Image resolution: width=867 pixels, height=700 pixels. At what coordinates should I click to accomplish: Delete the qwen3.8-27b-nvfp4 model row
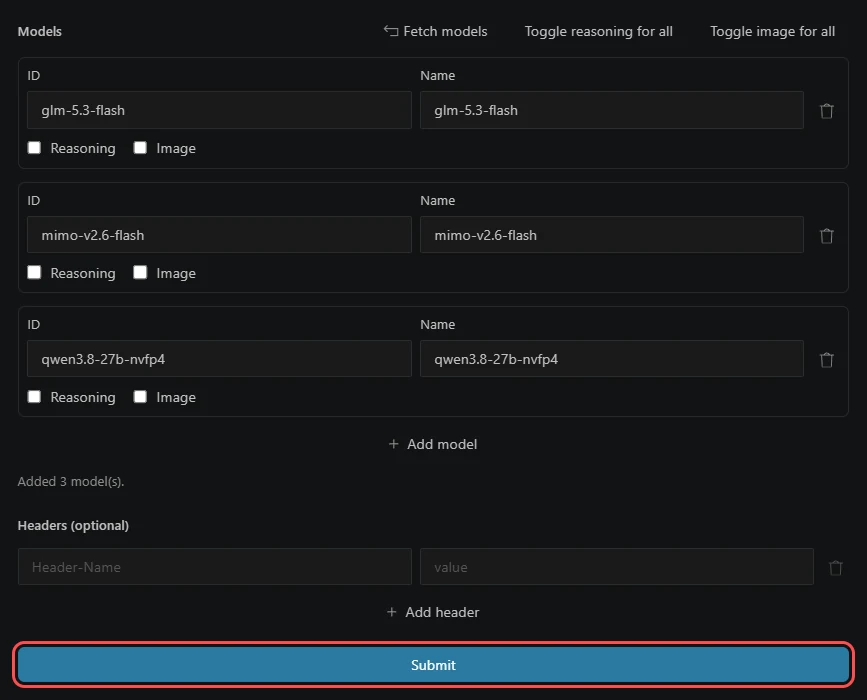(827, 359)
